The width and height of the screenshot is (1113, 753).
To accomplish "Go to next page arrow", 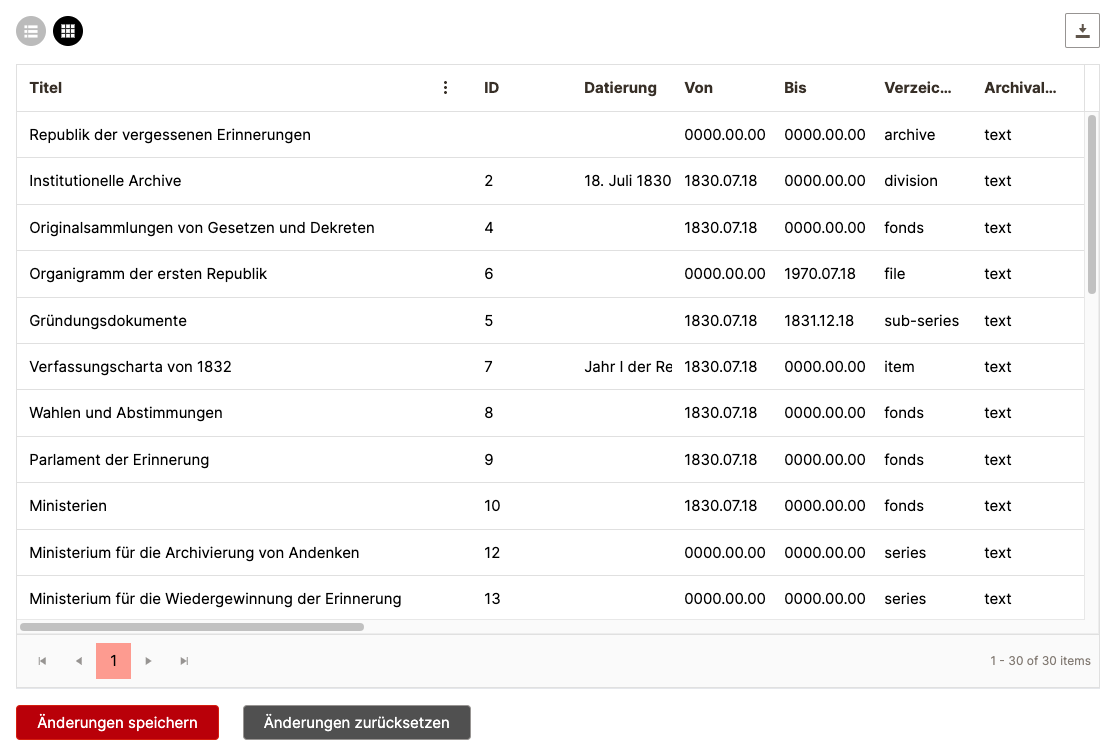I will pyautogui.click(x=149, y=661).
